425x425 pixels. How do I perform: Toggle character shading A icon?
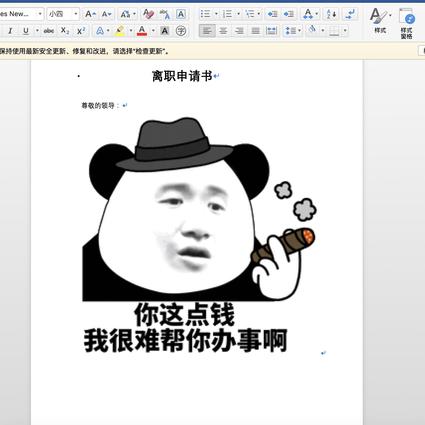coord(164,31)
